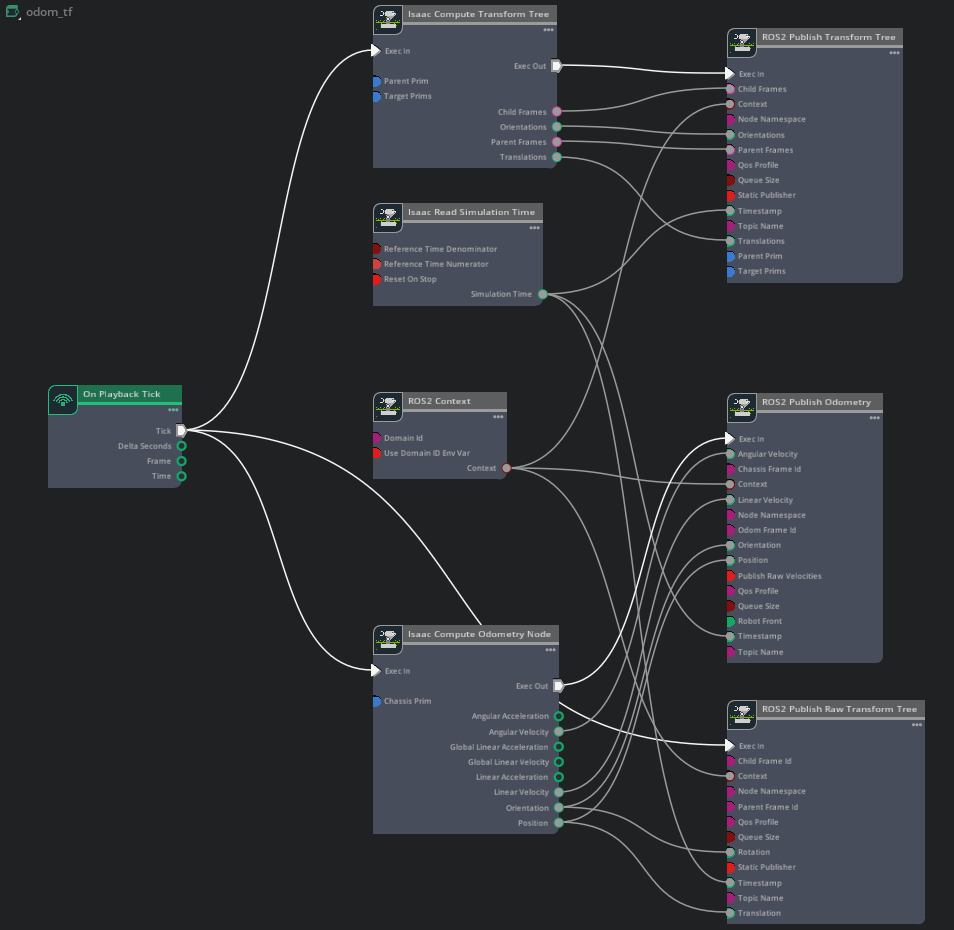Click Queue Size port on ROS2 Publish Odometry
Image resolution: width=954 pixels, height=930 pixels.
click(731, 606)
